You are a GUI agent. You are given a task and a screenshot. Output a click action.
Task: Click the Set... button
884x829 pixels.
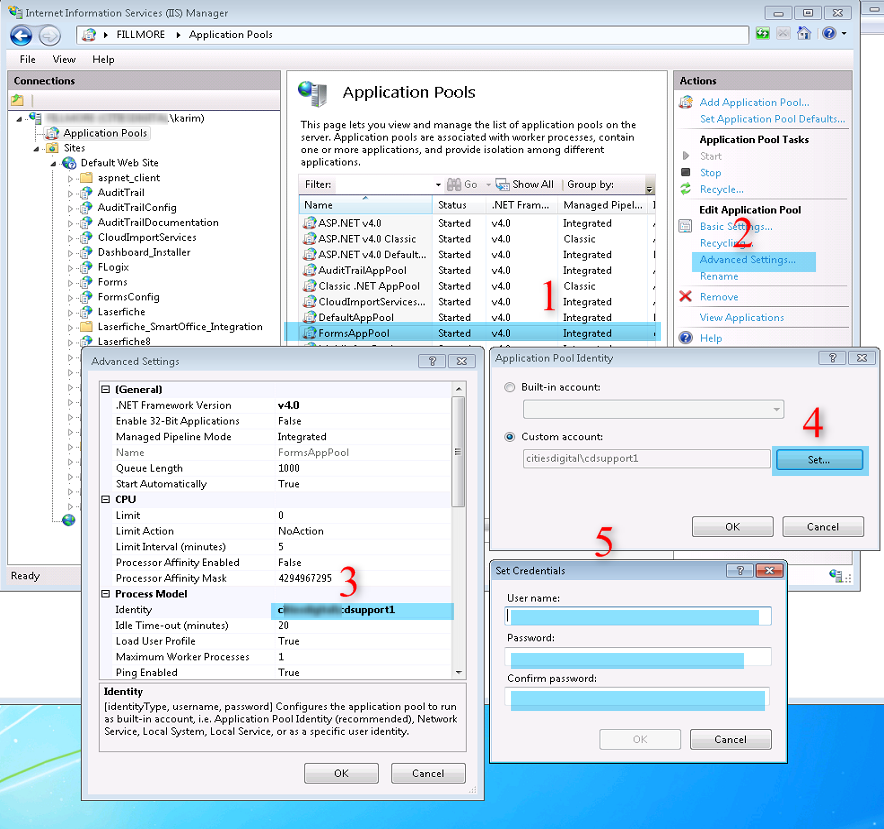[x=819, y=460]
